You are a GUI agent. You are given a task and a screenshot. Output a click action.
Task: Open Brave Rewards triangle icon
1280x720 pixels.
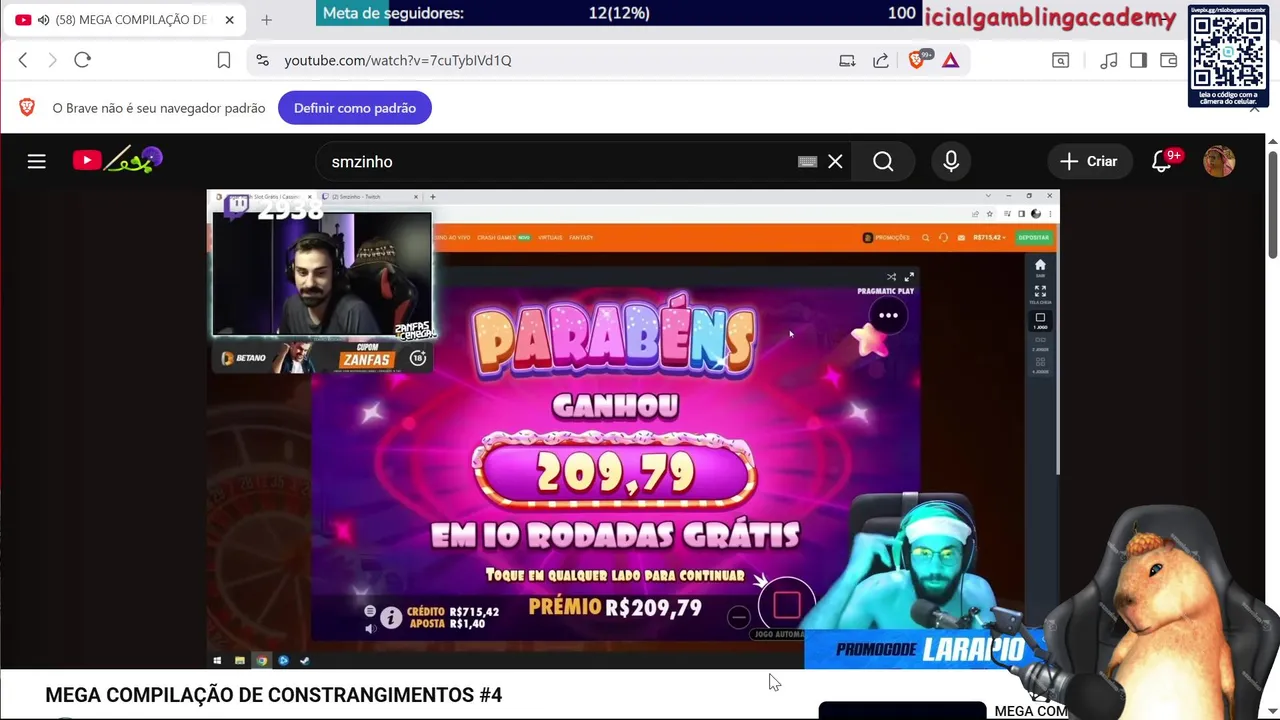pos(951,60)
